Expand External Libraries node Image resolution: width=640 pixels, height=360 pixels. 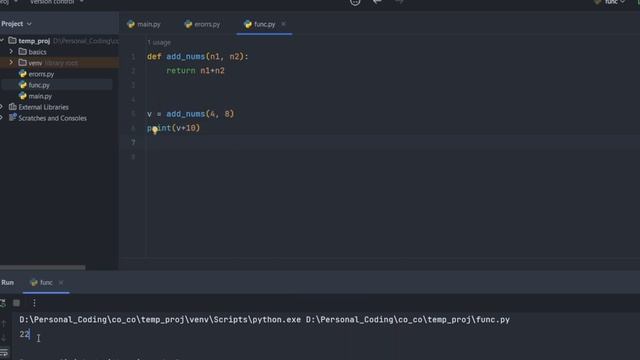(2, 107)
